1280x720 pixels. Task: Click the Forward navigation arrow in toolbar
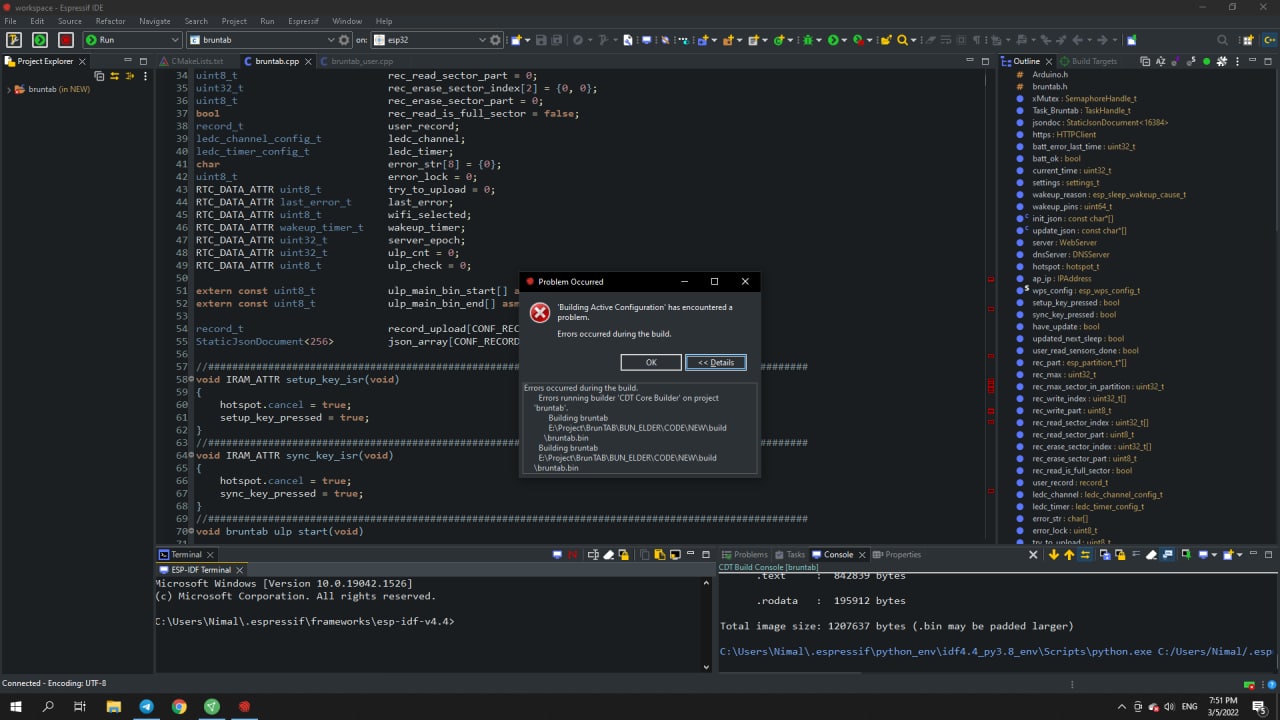pos(1102,40)
